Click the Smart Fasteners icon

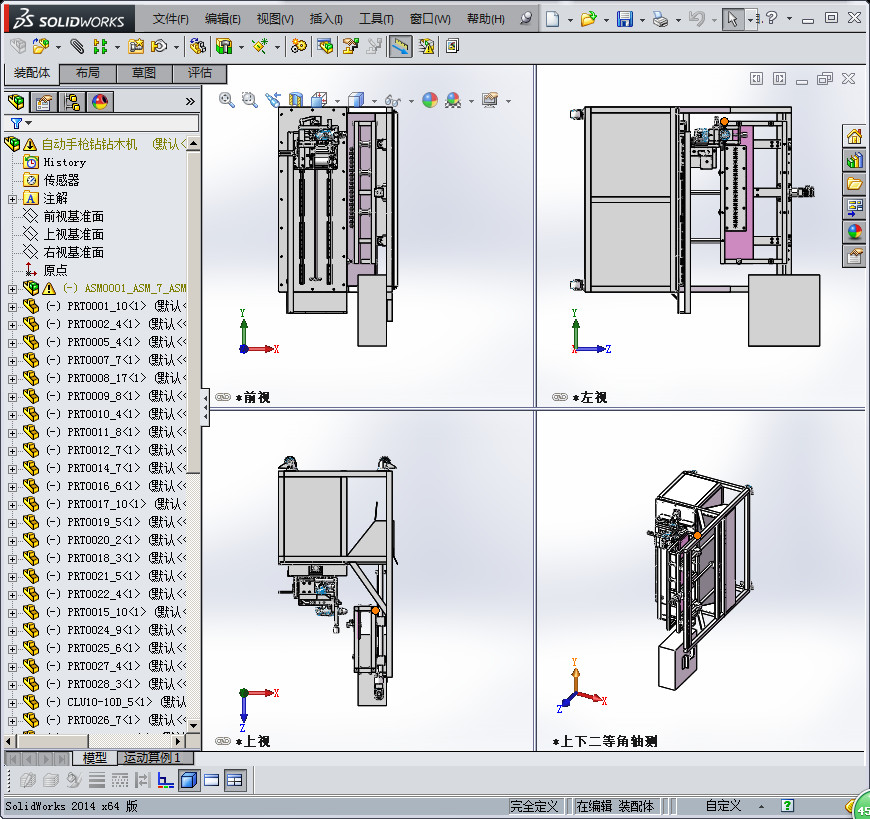tap(136, 46)
